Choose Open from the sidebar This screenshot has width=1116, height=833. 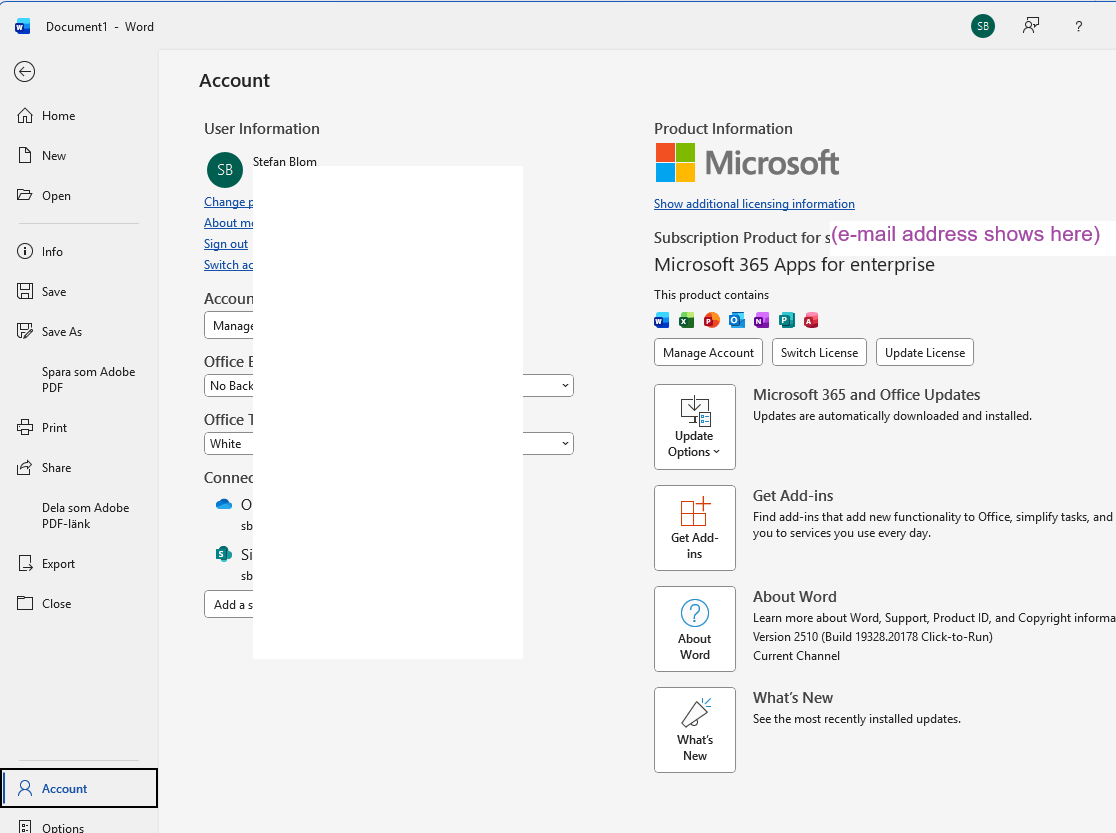(78, 195)
